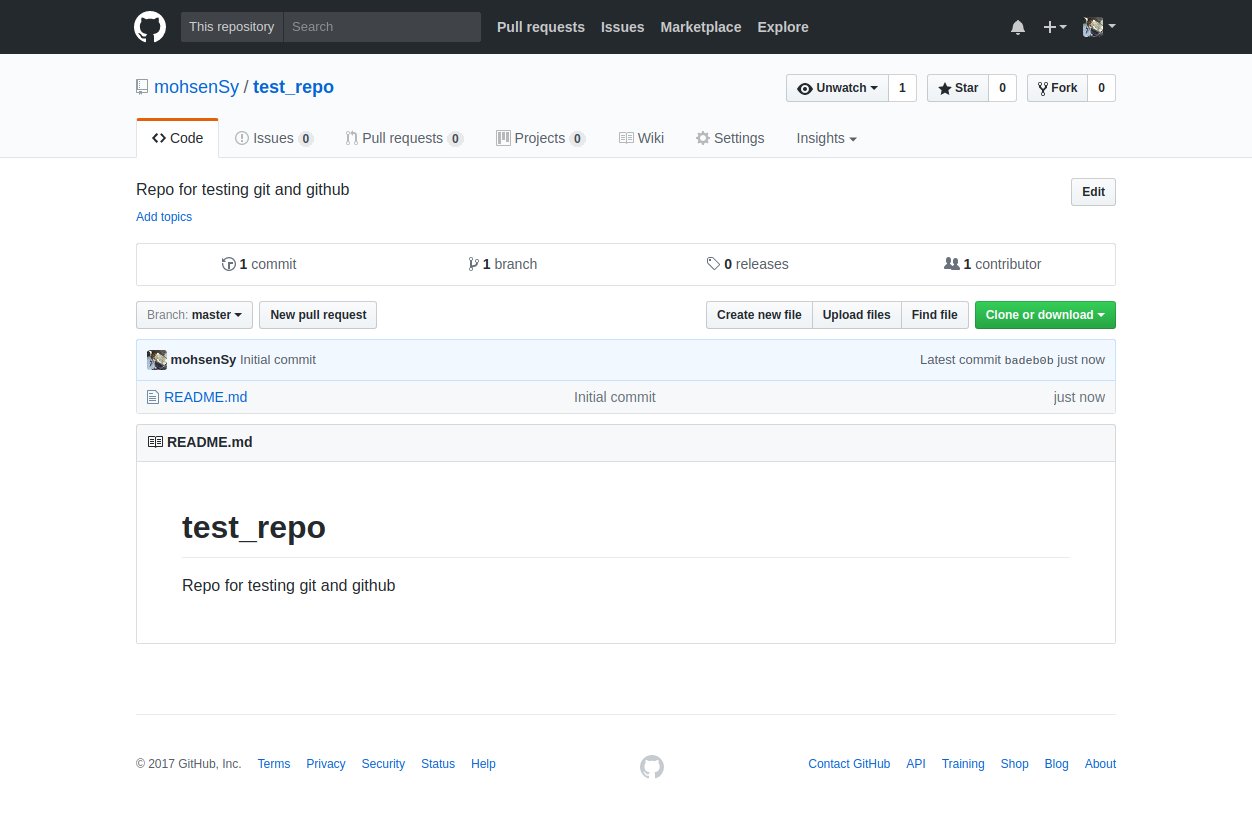Open the Help footer link
1252x821 pixels.
pyautogui.click(x=483, y=764)
